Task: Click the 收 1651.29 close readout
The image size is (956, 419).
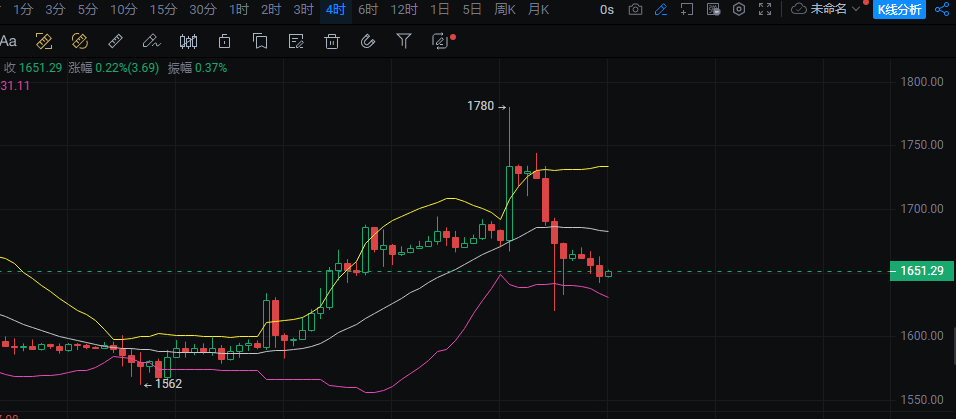Action: [x=34, y=68]
